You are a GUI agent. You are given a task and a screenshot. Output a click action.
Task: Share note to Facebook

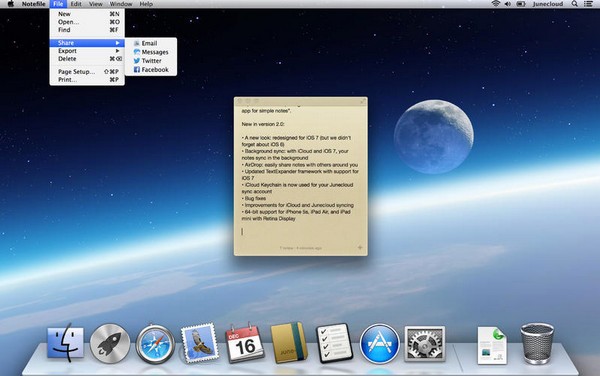[151, 70]
